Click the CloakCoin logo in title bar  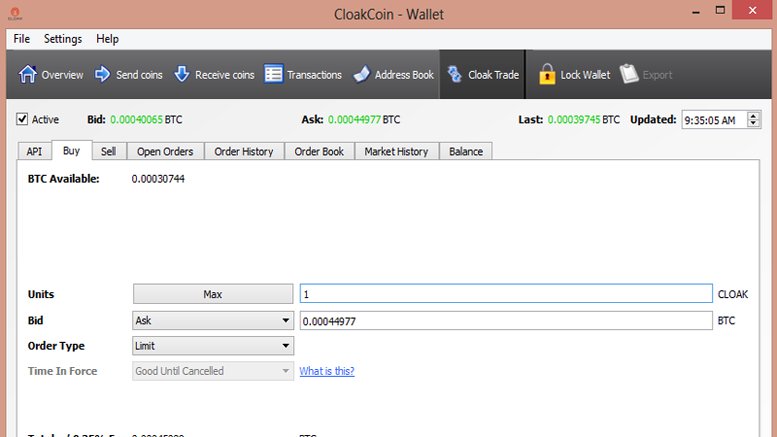pyautogui.click(x=15, y=13)
